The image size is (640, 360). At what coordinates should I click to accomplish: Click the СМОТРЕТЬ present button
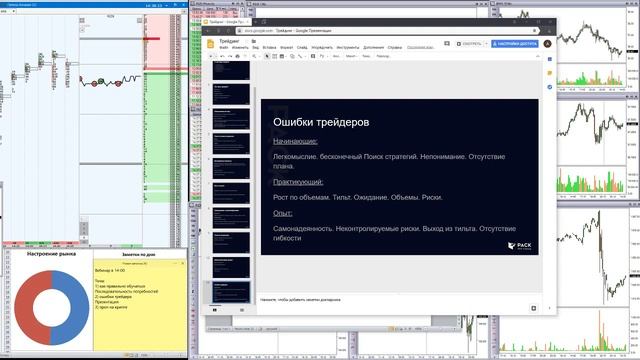[x=469, y=44]
